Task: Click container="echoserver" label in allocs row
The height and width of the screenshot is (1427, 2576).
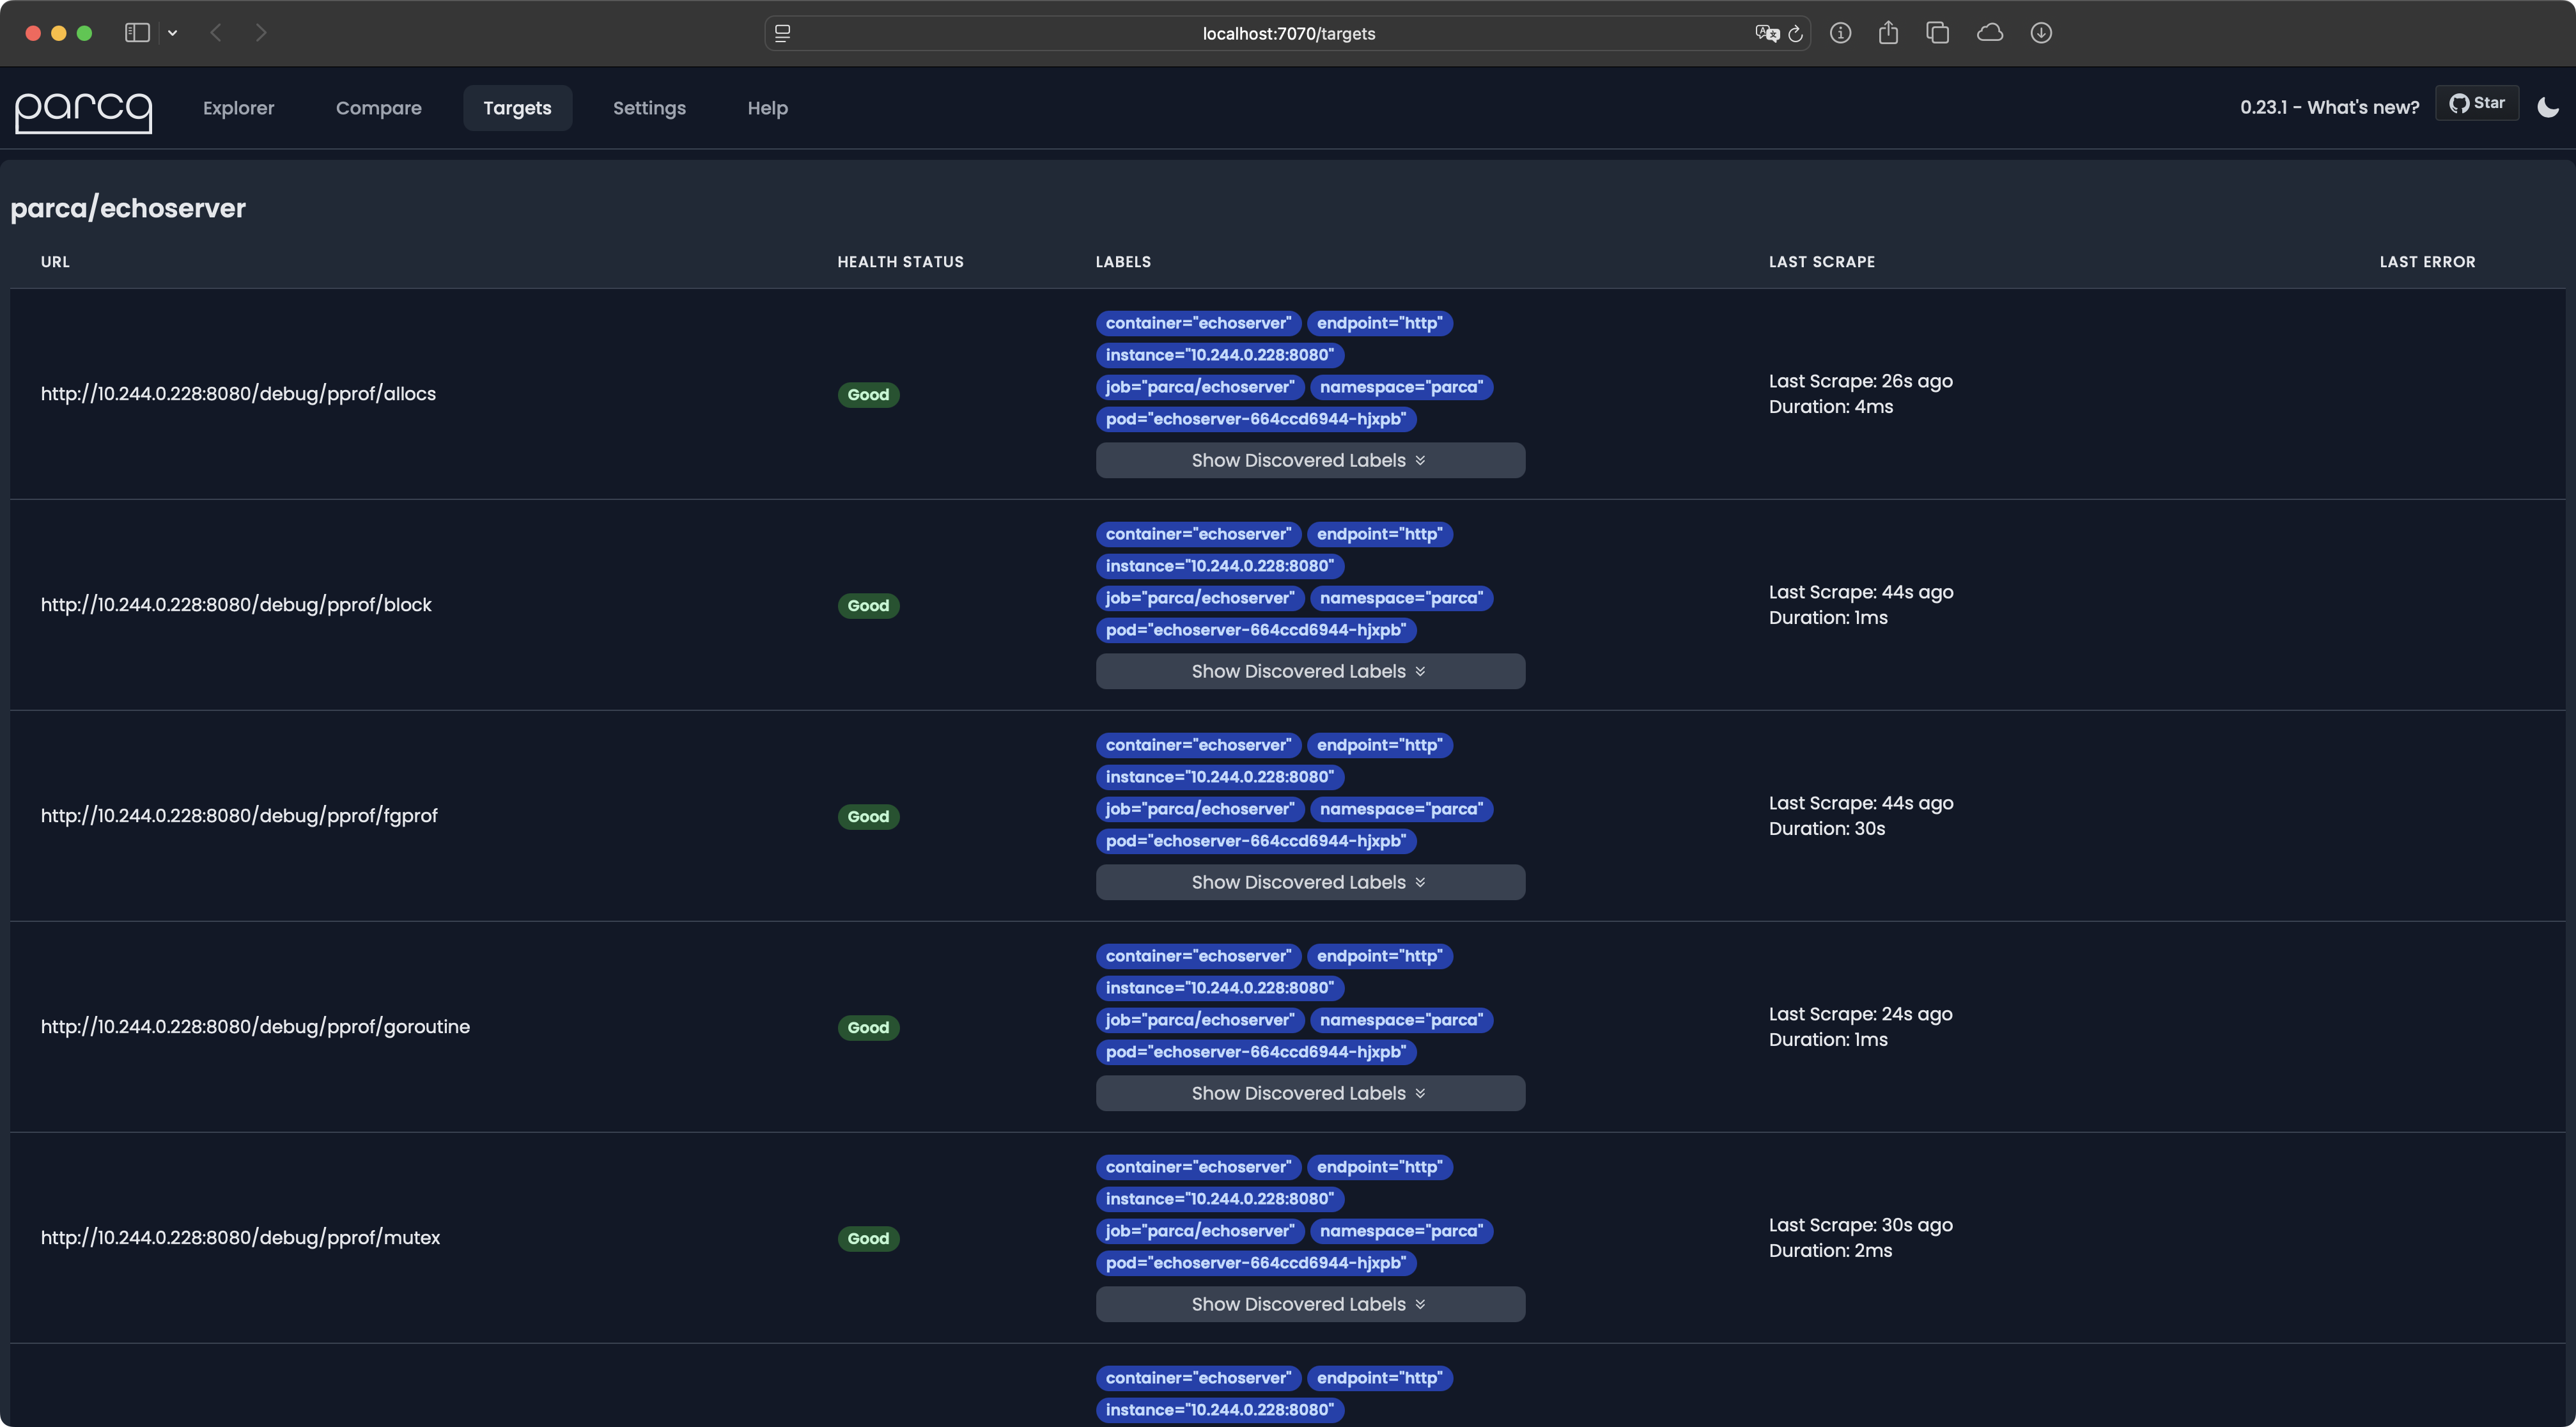Action: tap(1198, 323)
